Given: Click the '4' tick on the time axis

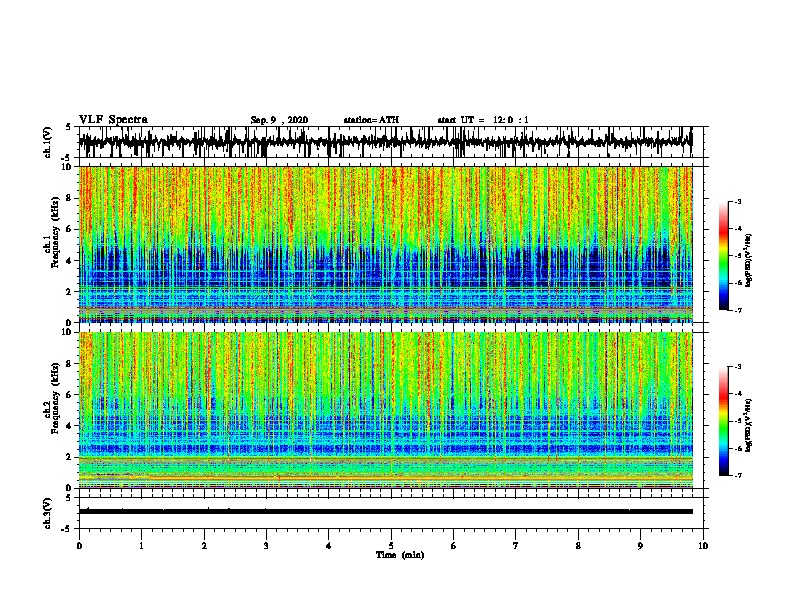Looking at the screenshot, I should point(329,546).
